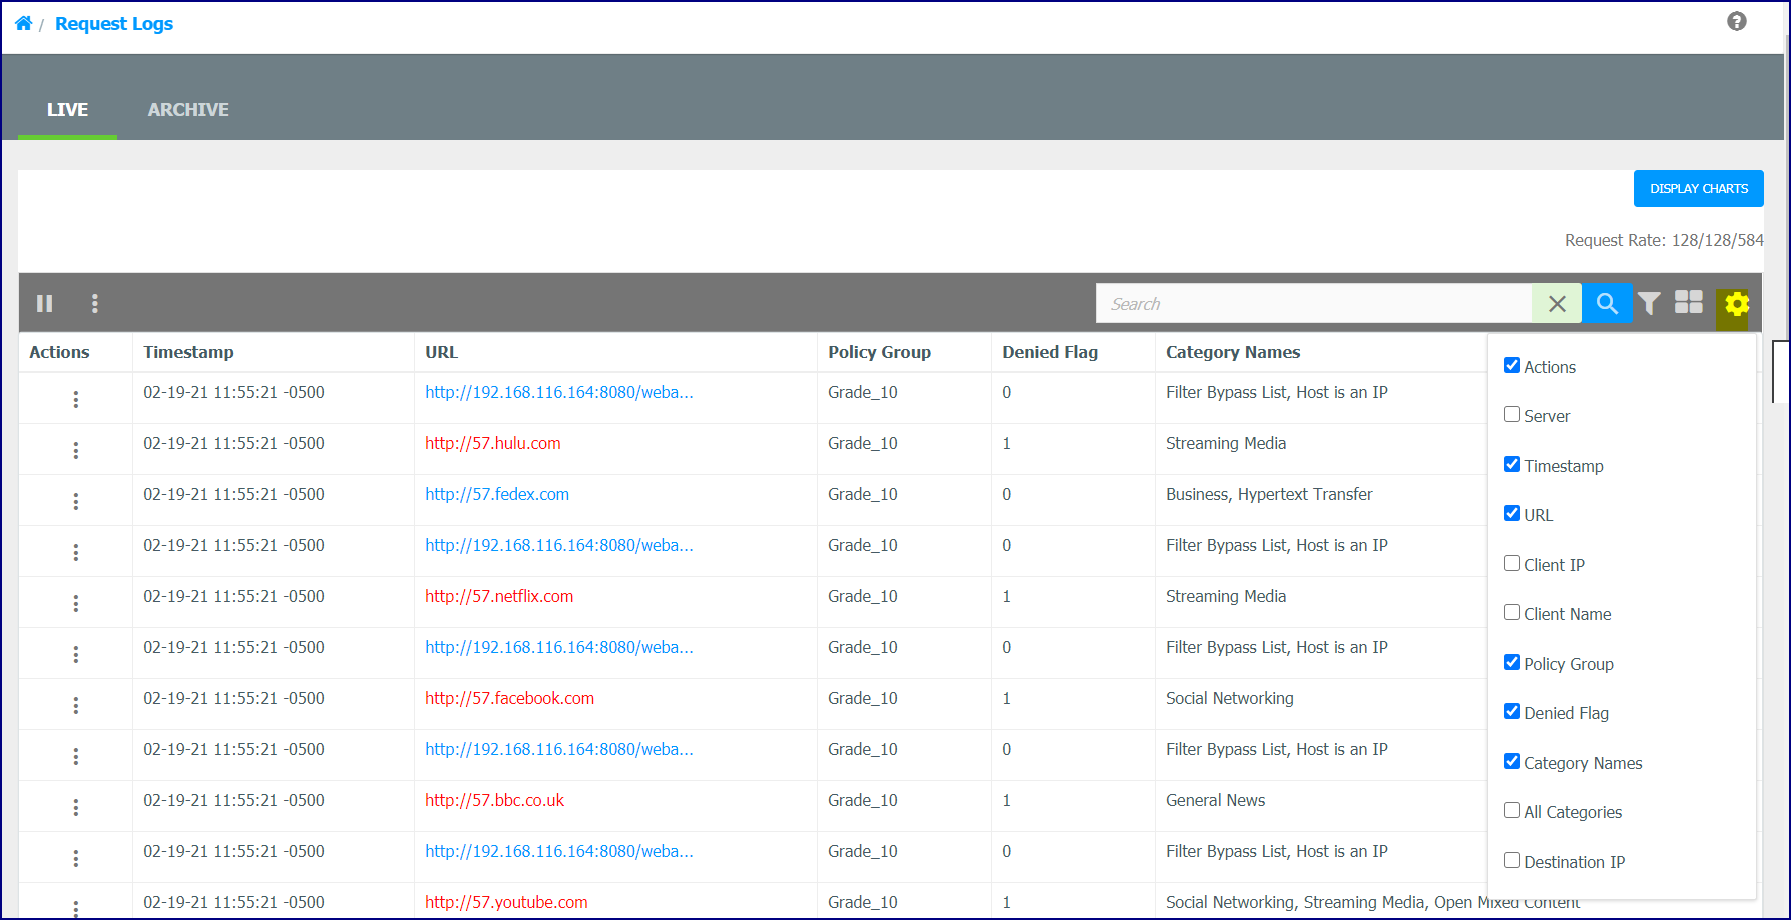Open actions menu for 57.netflix.com row

coord(75,603)
